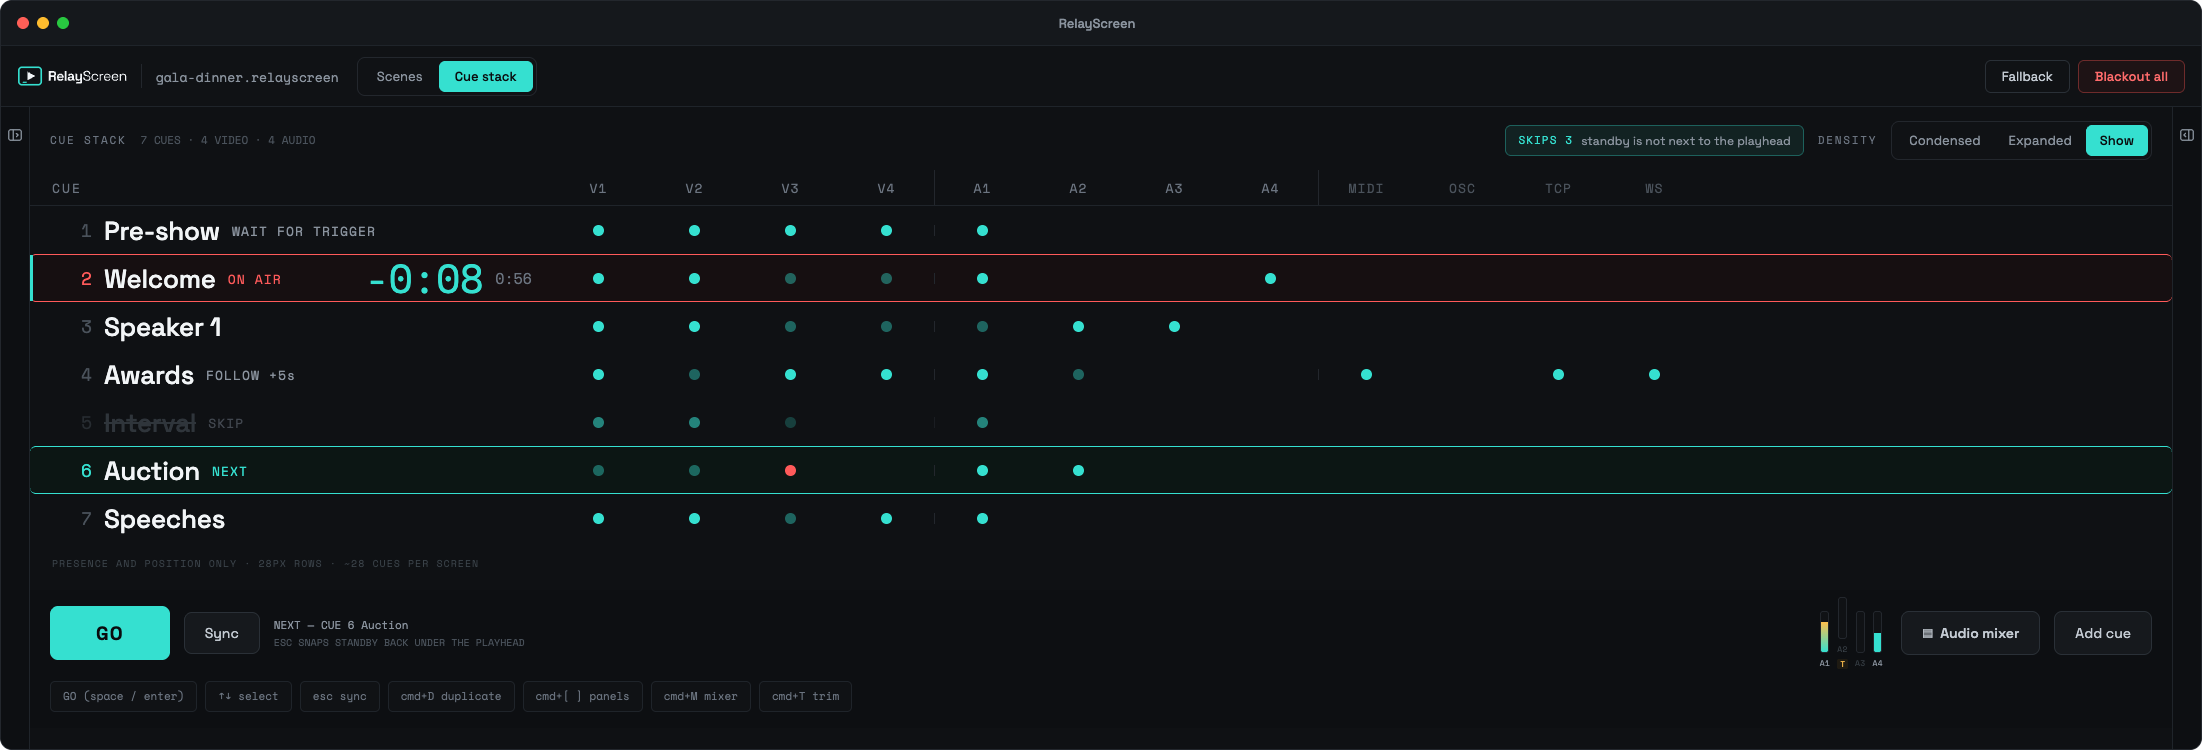Set density to Expanded
This screenshot has width=2202, height=750.
[2040, 141]
